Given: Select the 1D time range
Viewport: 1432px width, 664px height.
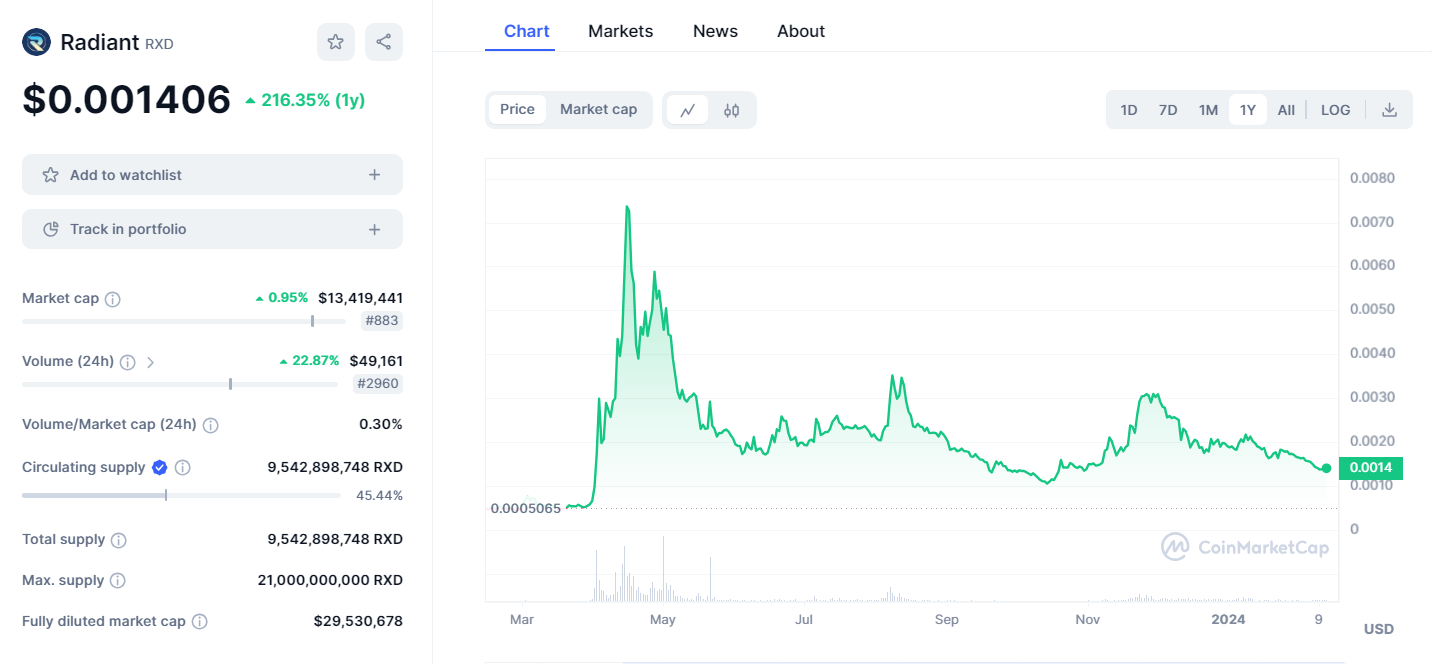Looking at the screenshot, I should [1129, 110].
